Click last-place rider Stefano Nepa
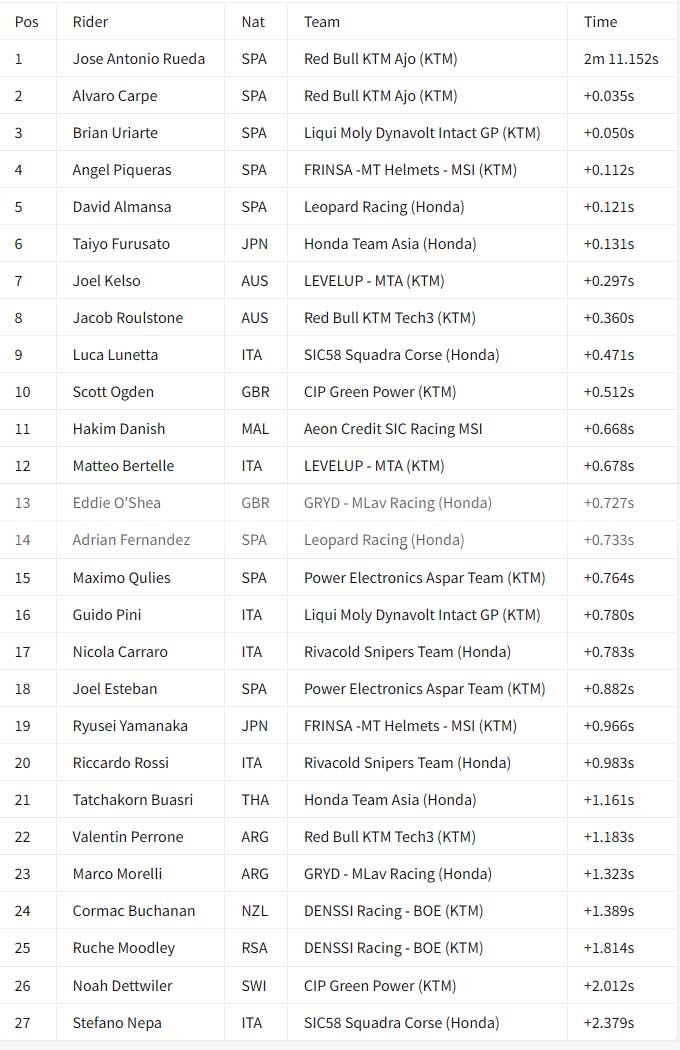 117,1023
